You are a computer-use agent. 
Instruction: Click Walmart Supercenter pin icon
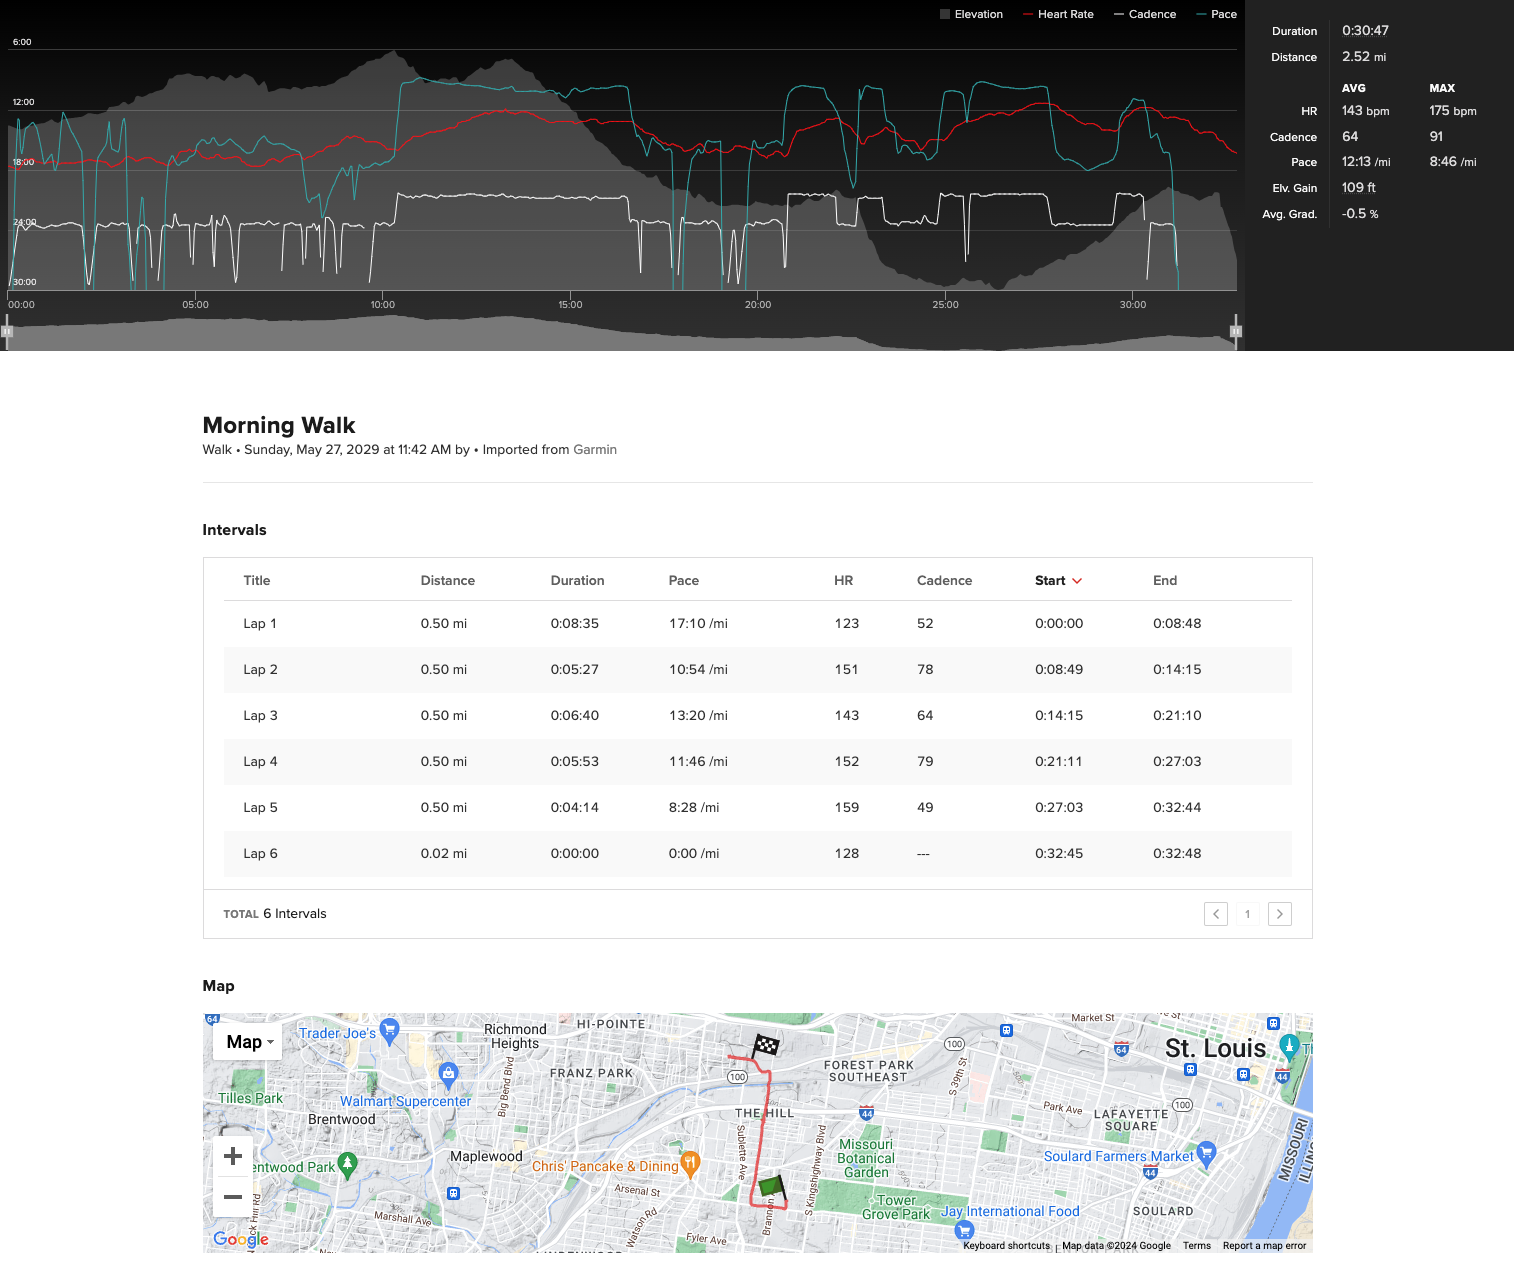448,1076
